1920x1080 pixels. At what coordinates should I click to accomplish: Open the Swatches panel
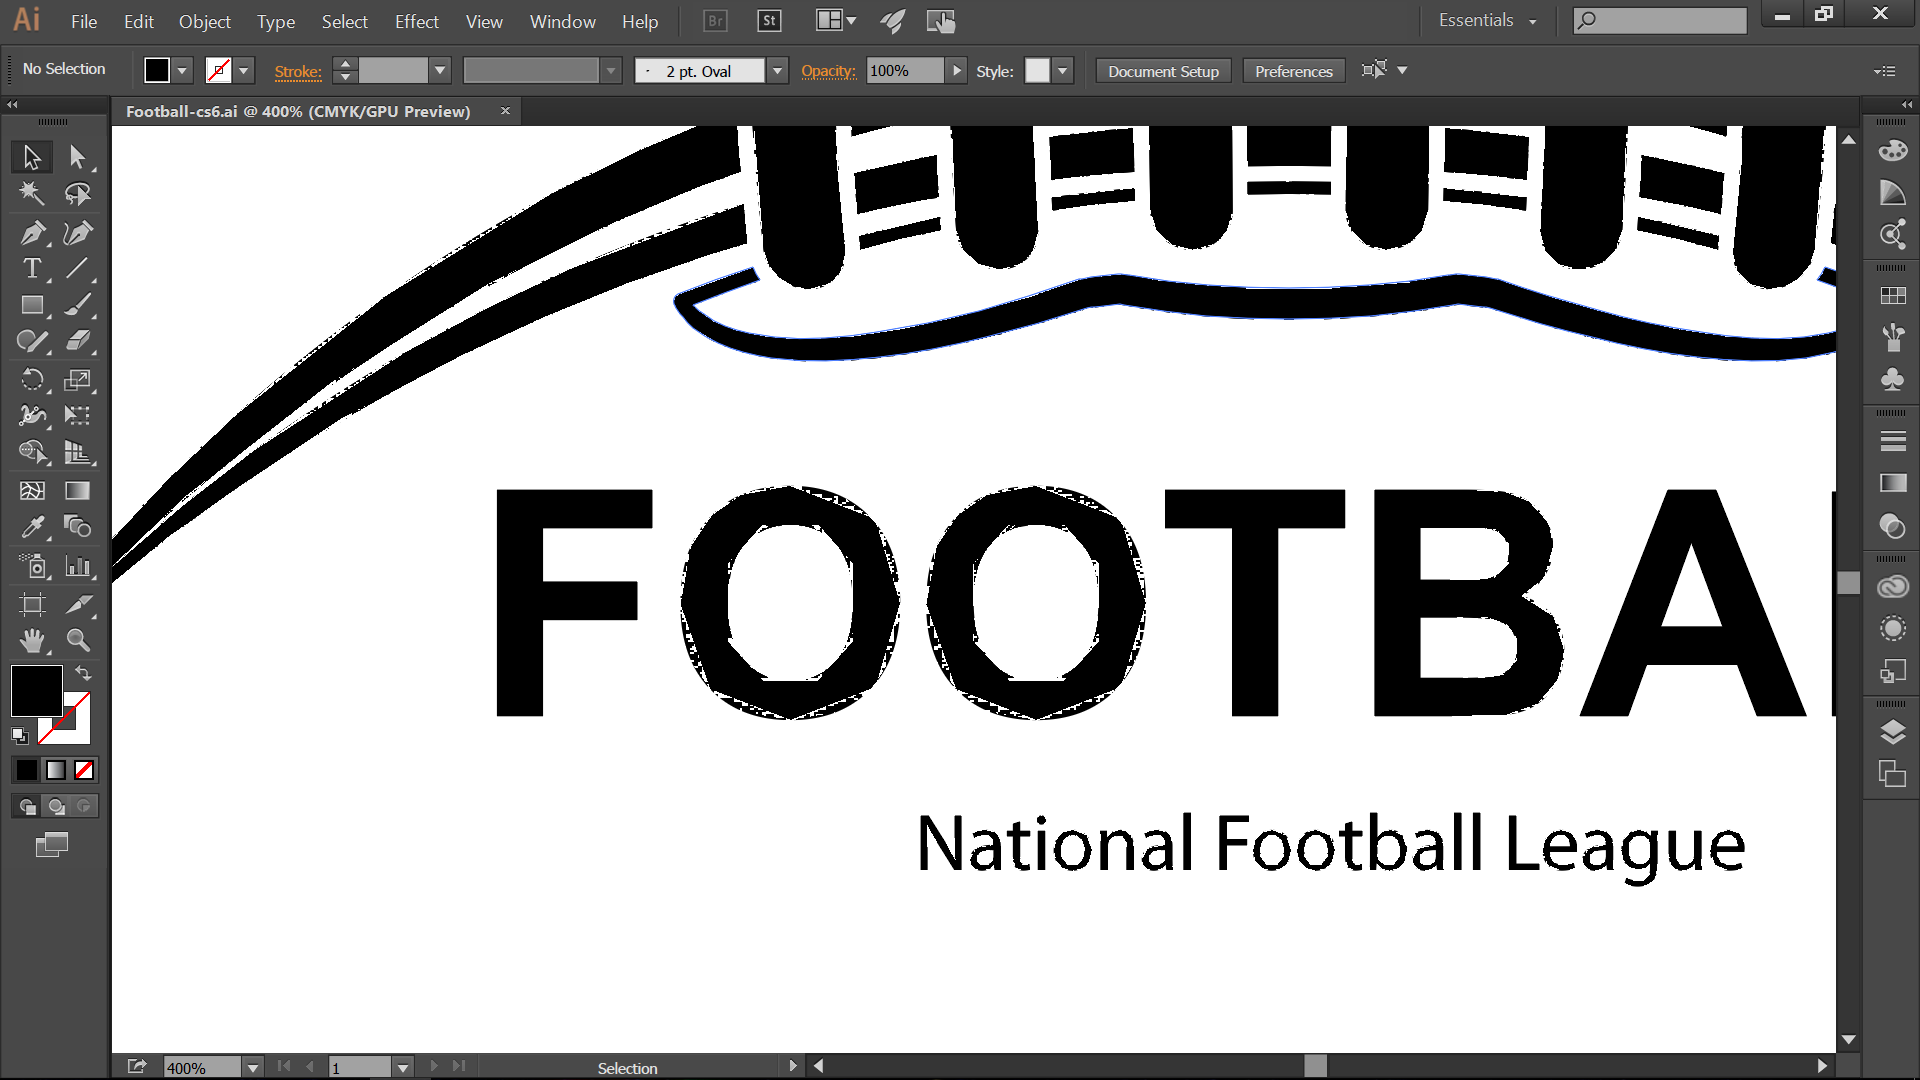pos(1892,296)
